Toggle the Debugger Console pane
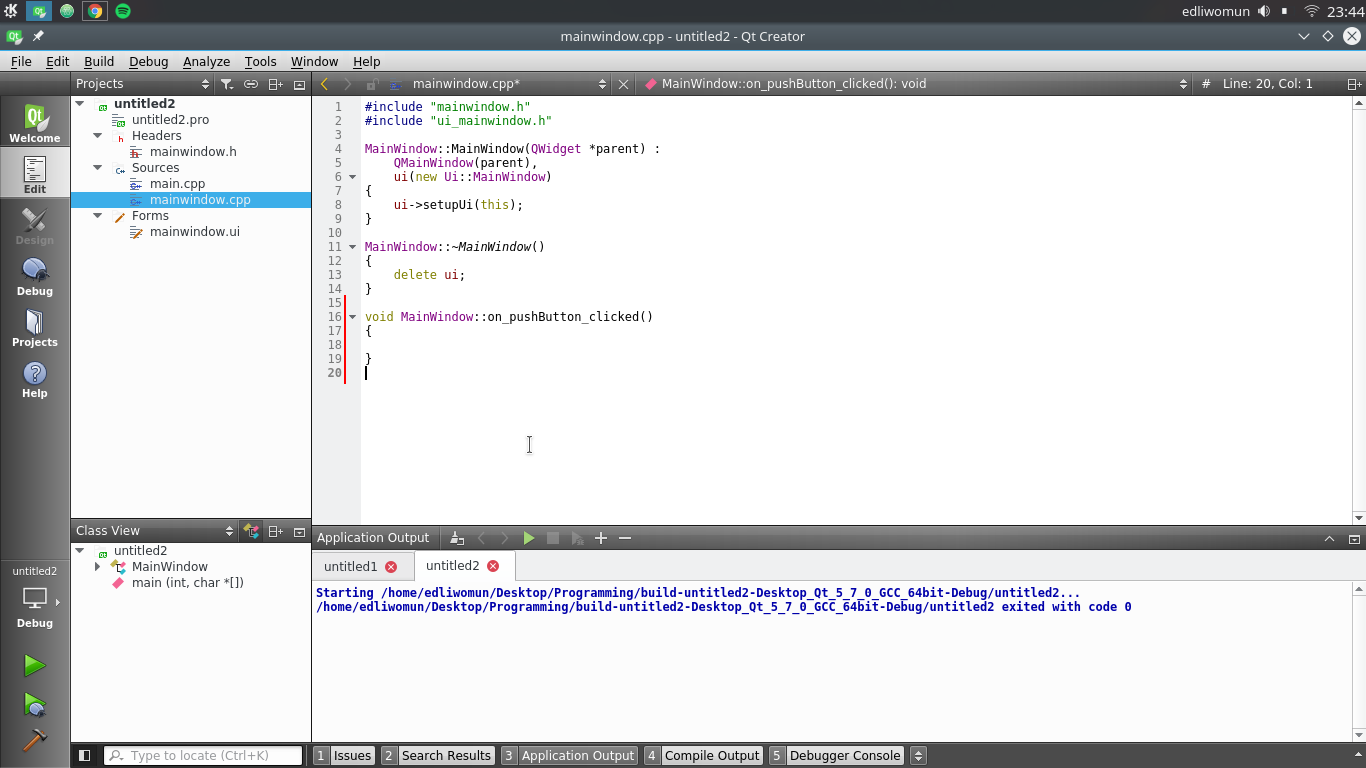Image resolution: width=1366 pixels, height=768 pixels. click(x=836, y=756)
